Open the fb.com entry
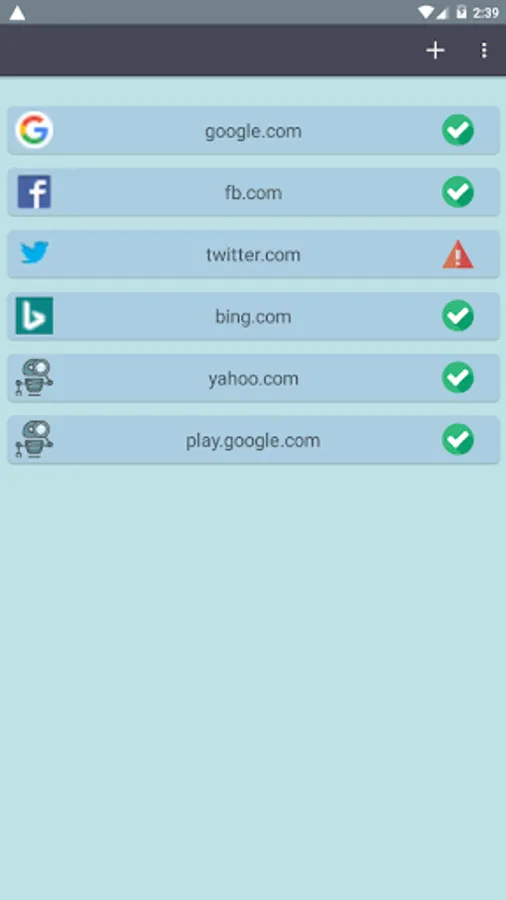This screenshot has width=506, height=900. pyautogui.click(x=253, y=192)
